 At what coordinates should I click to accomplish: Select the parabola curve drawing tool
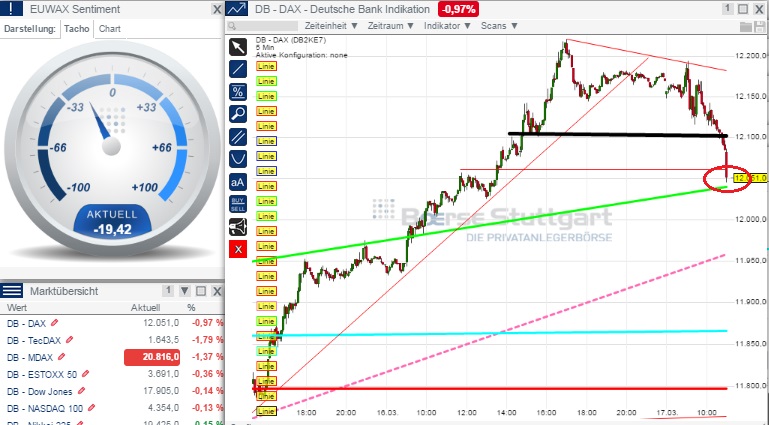point(238,159)
